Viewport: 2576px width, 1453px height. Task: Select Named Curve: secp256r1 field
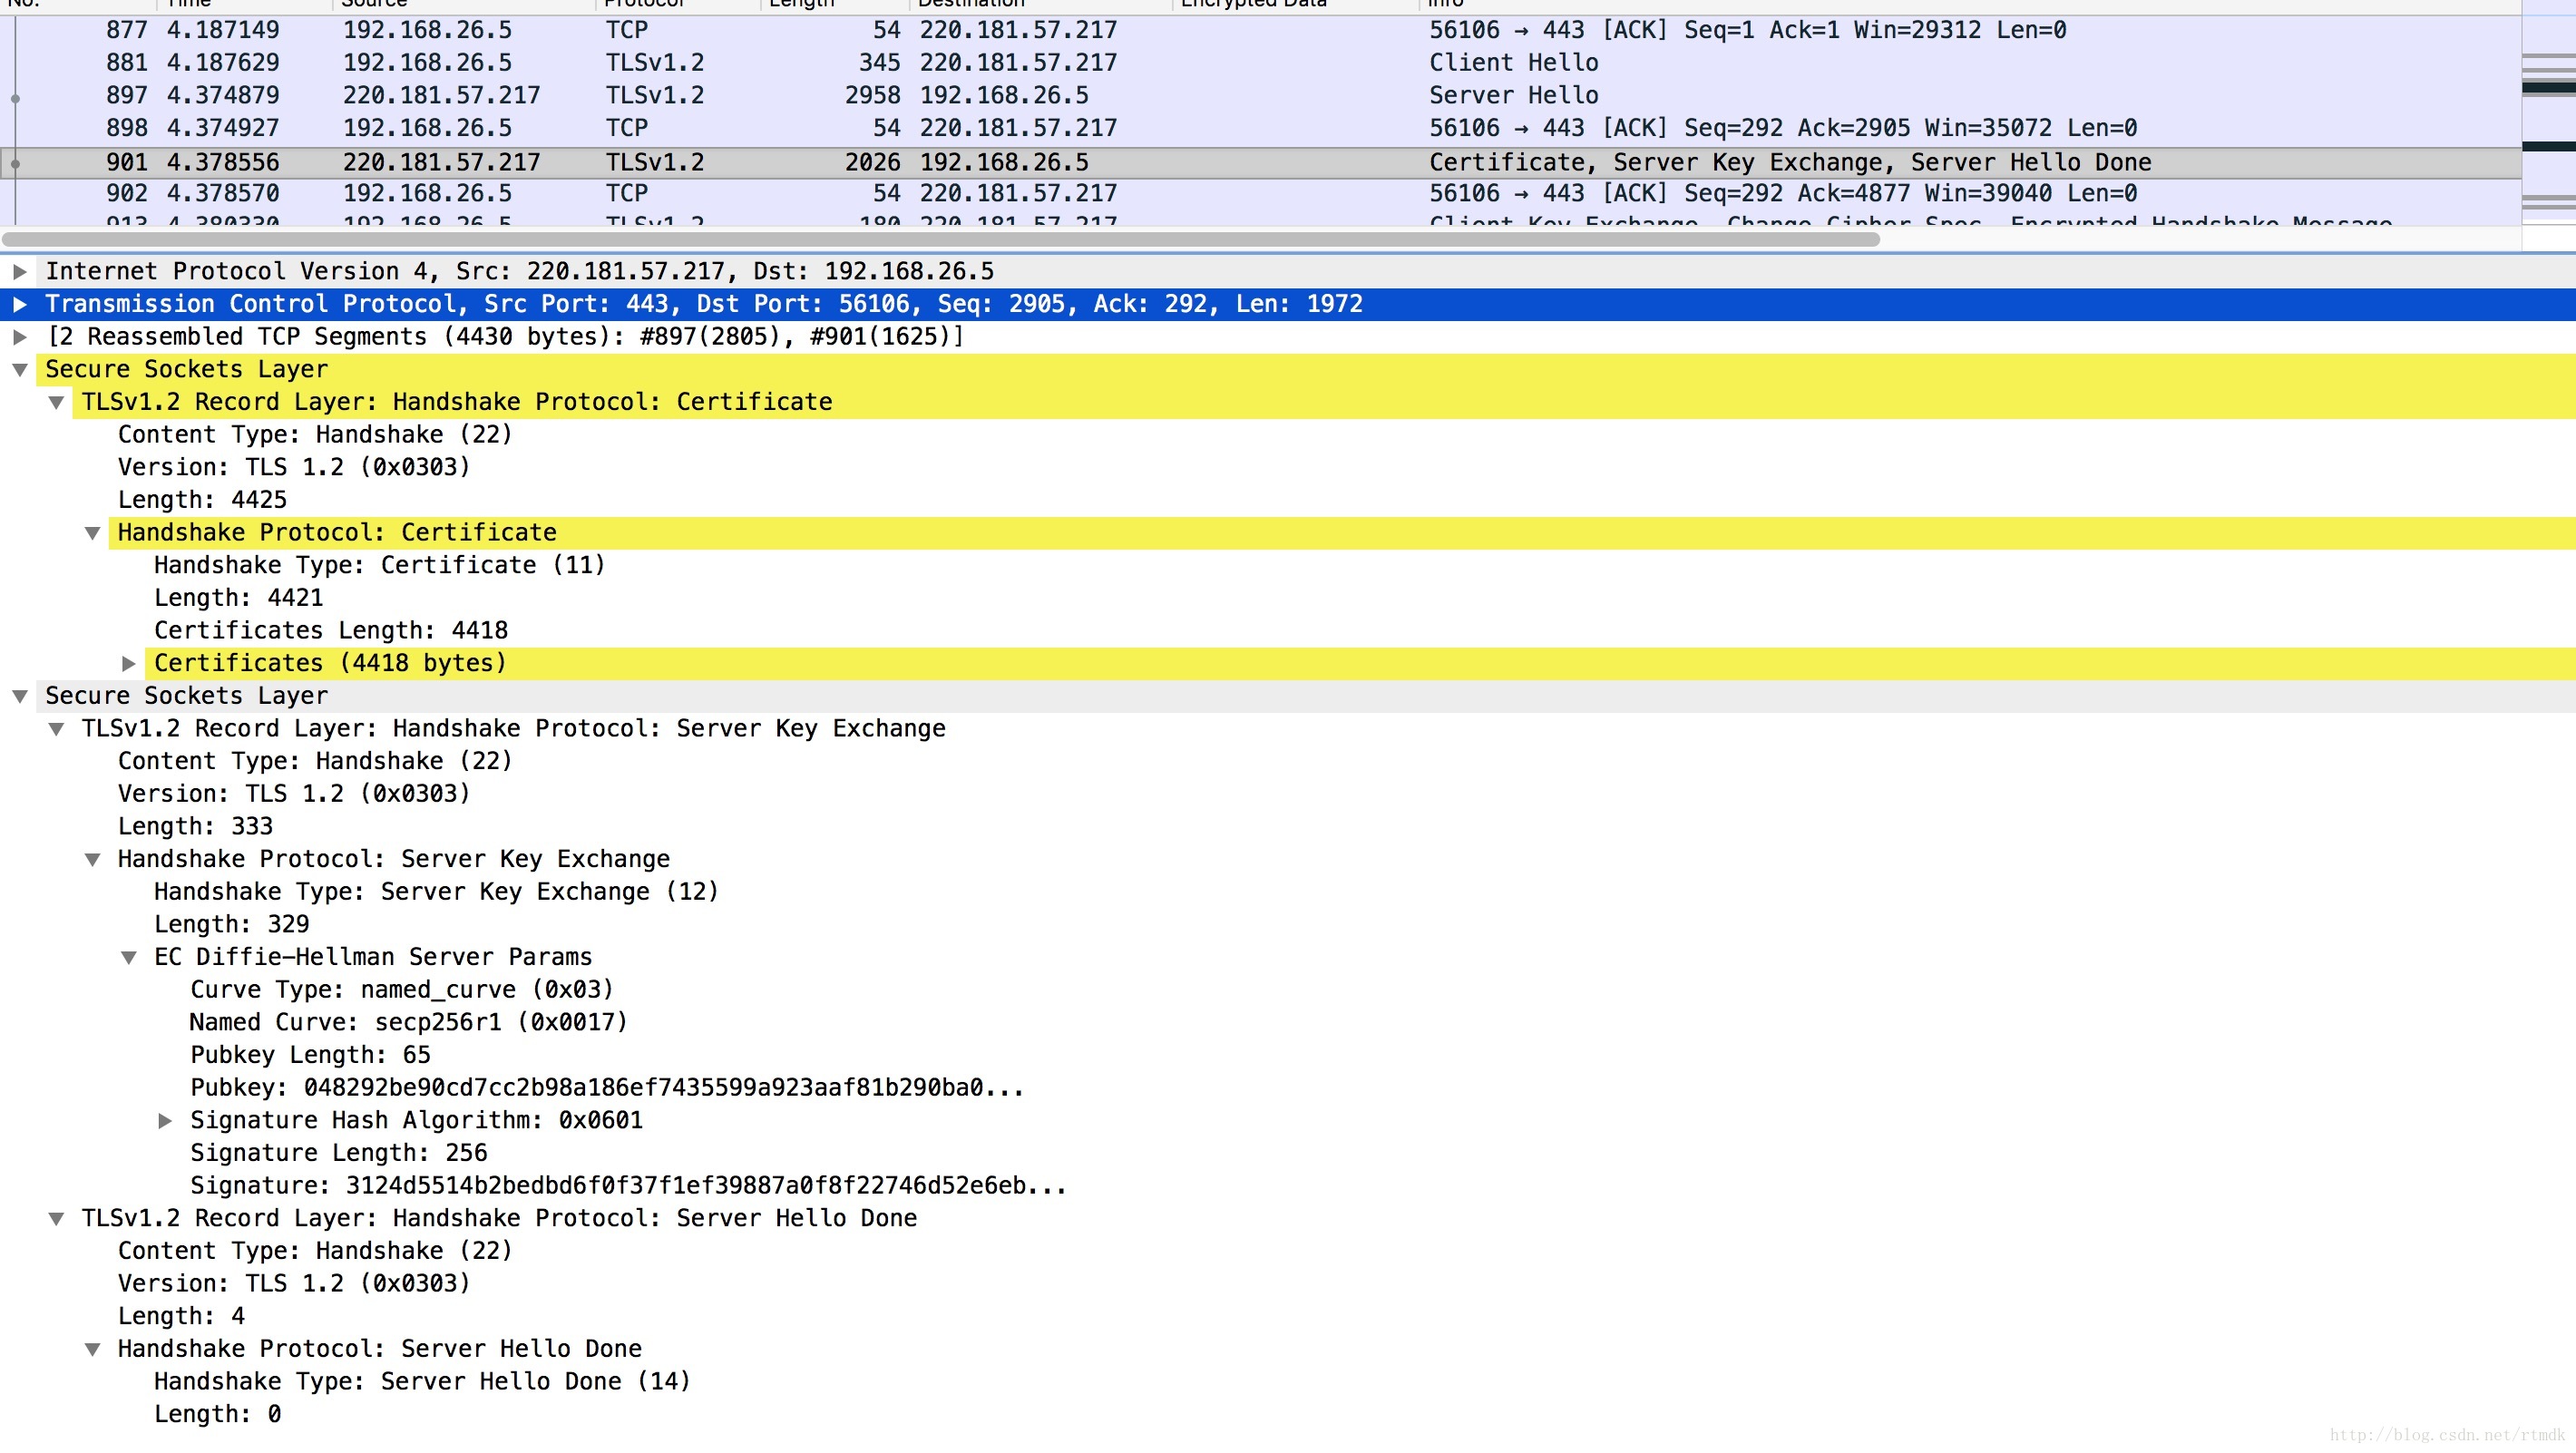pyautogui.click(x=409, y=1023)
